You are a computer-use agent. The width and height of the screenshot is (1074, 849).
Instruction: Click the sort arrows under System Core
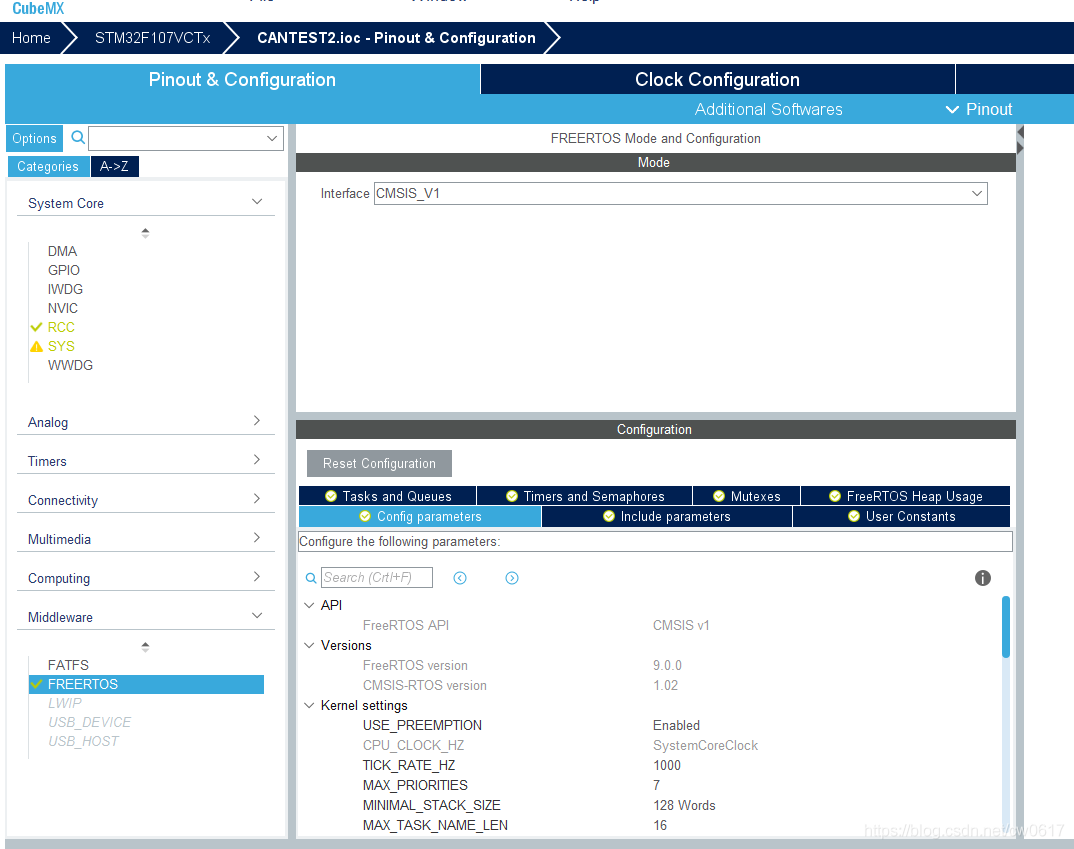point(145,233)
